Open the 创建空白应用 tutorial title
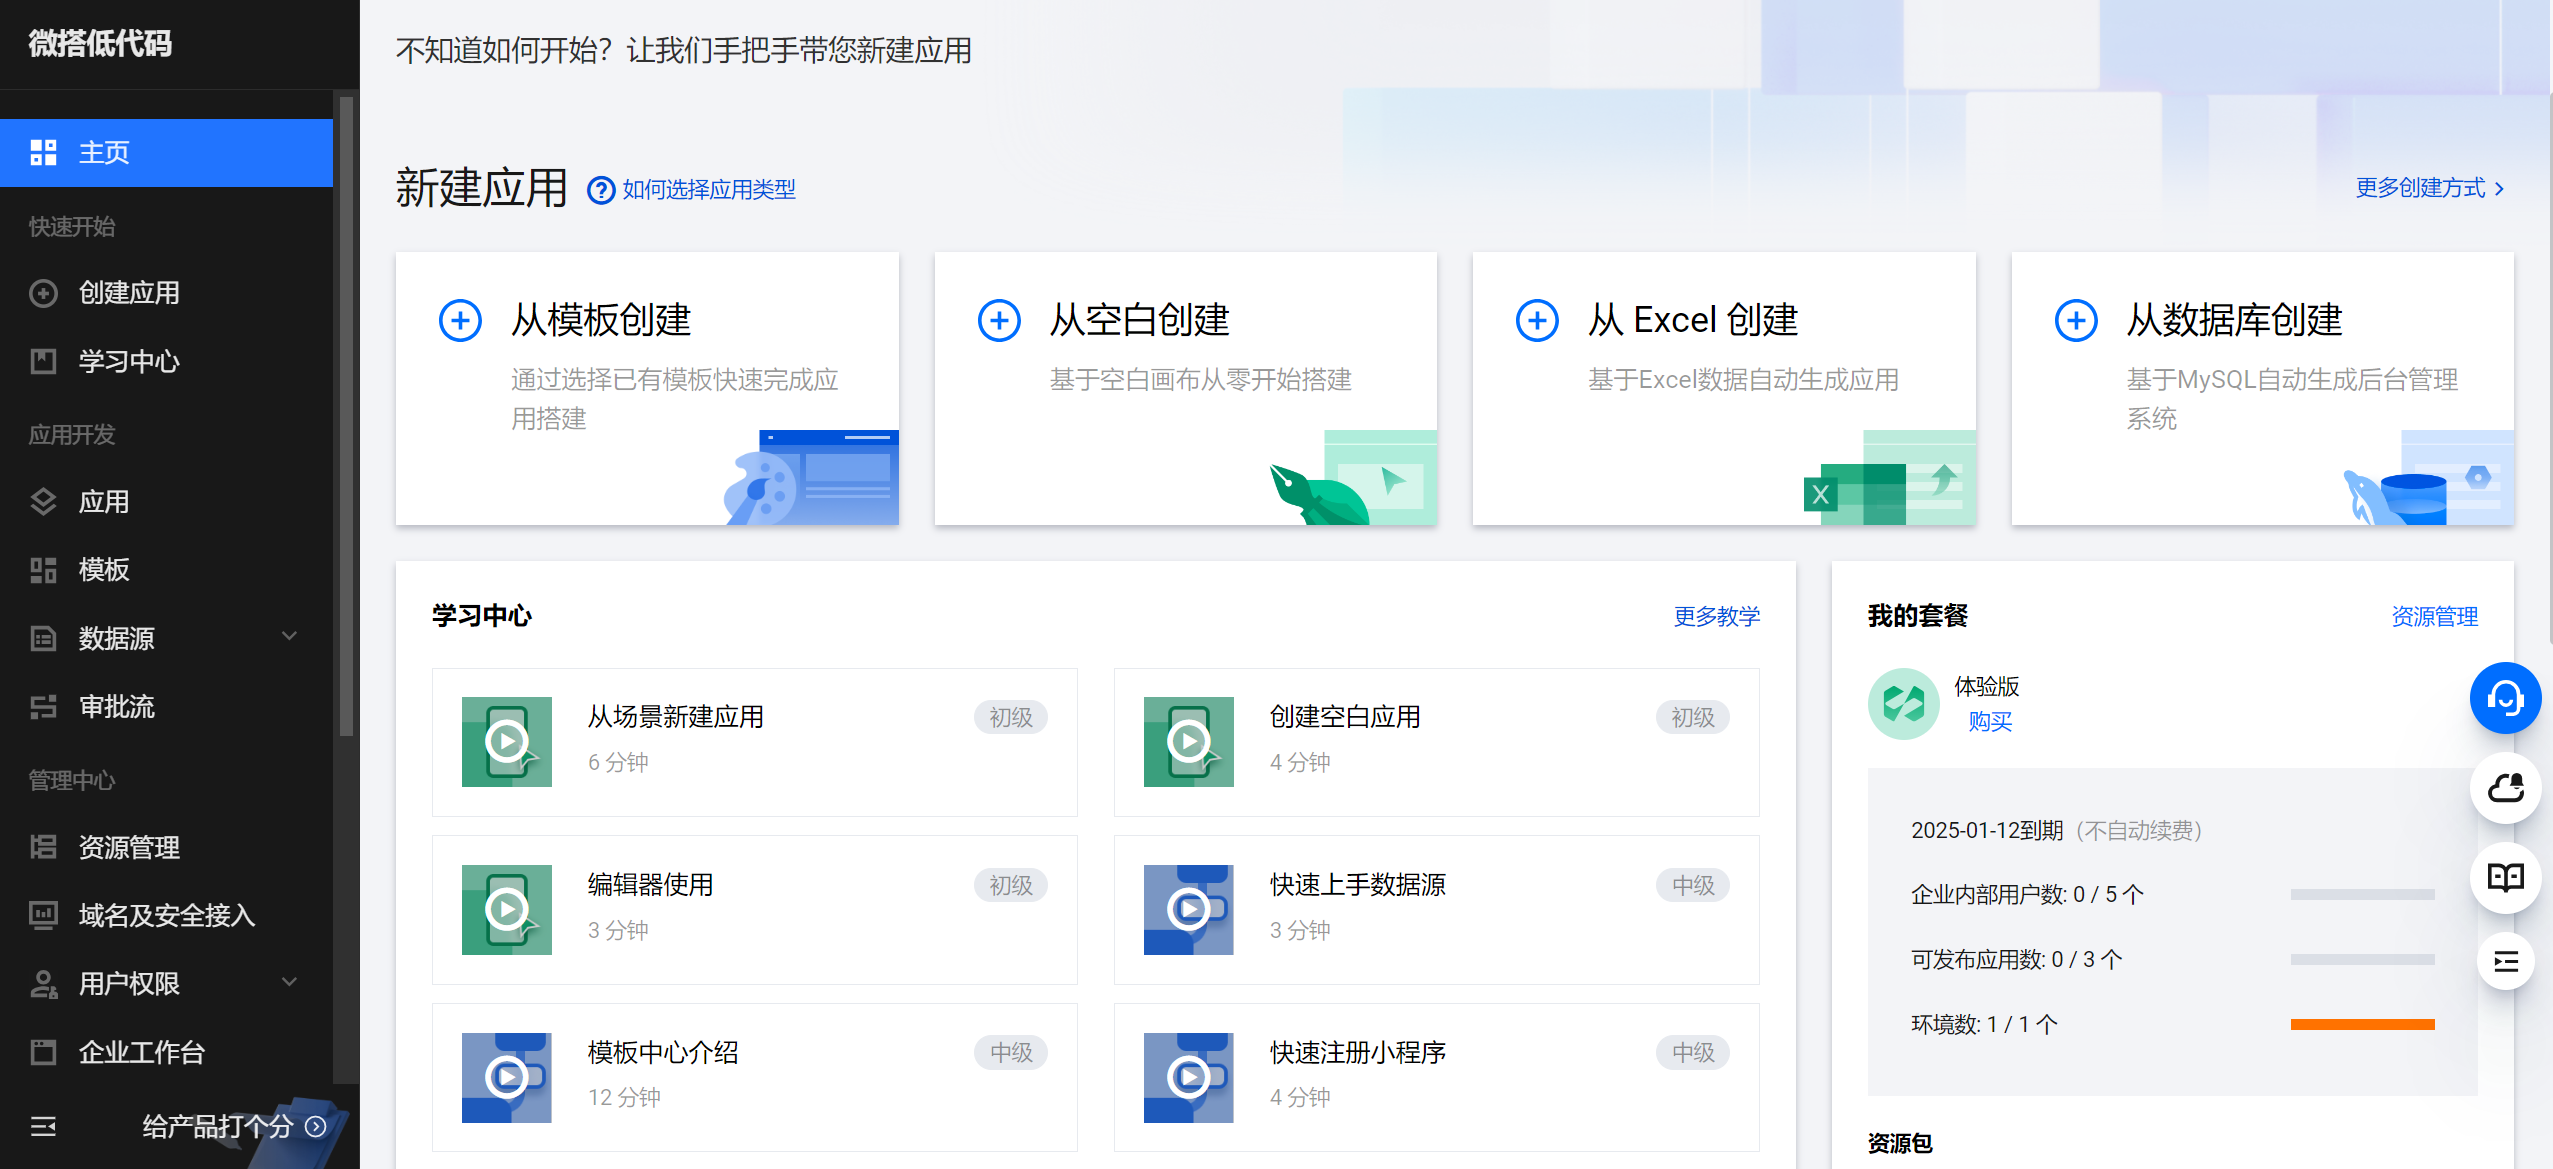This screenshot has height=1169, width=2553. 1345,717
